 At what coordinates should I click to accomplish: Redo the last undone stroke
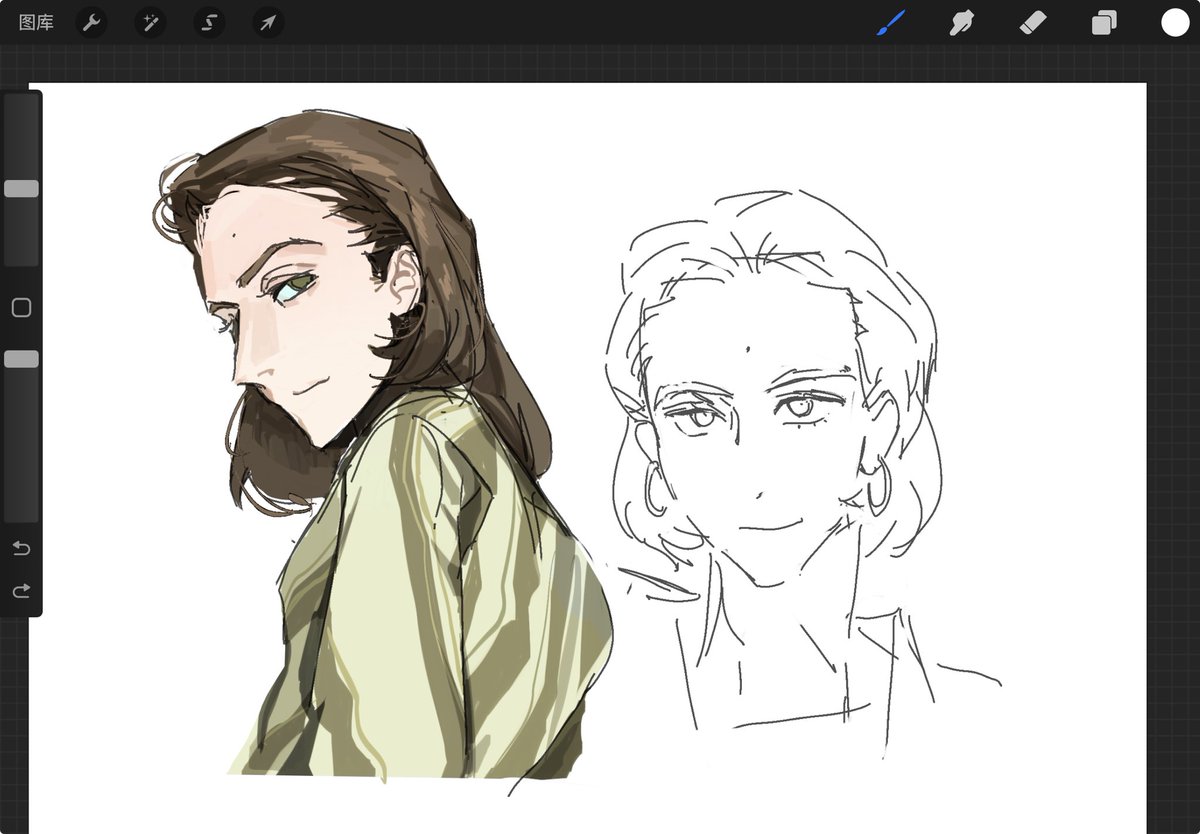click(x=21, y=591)
